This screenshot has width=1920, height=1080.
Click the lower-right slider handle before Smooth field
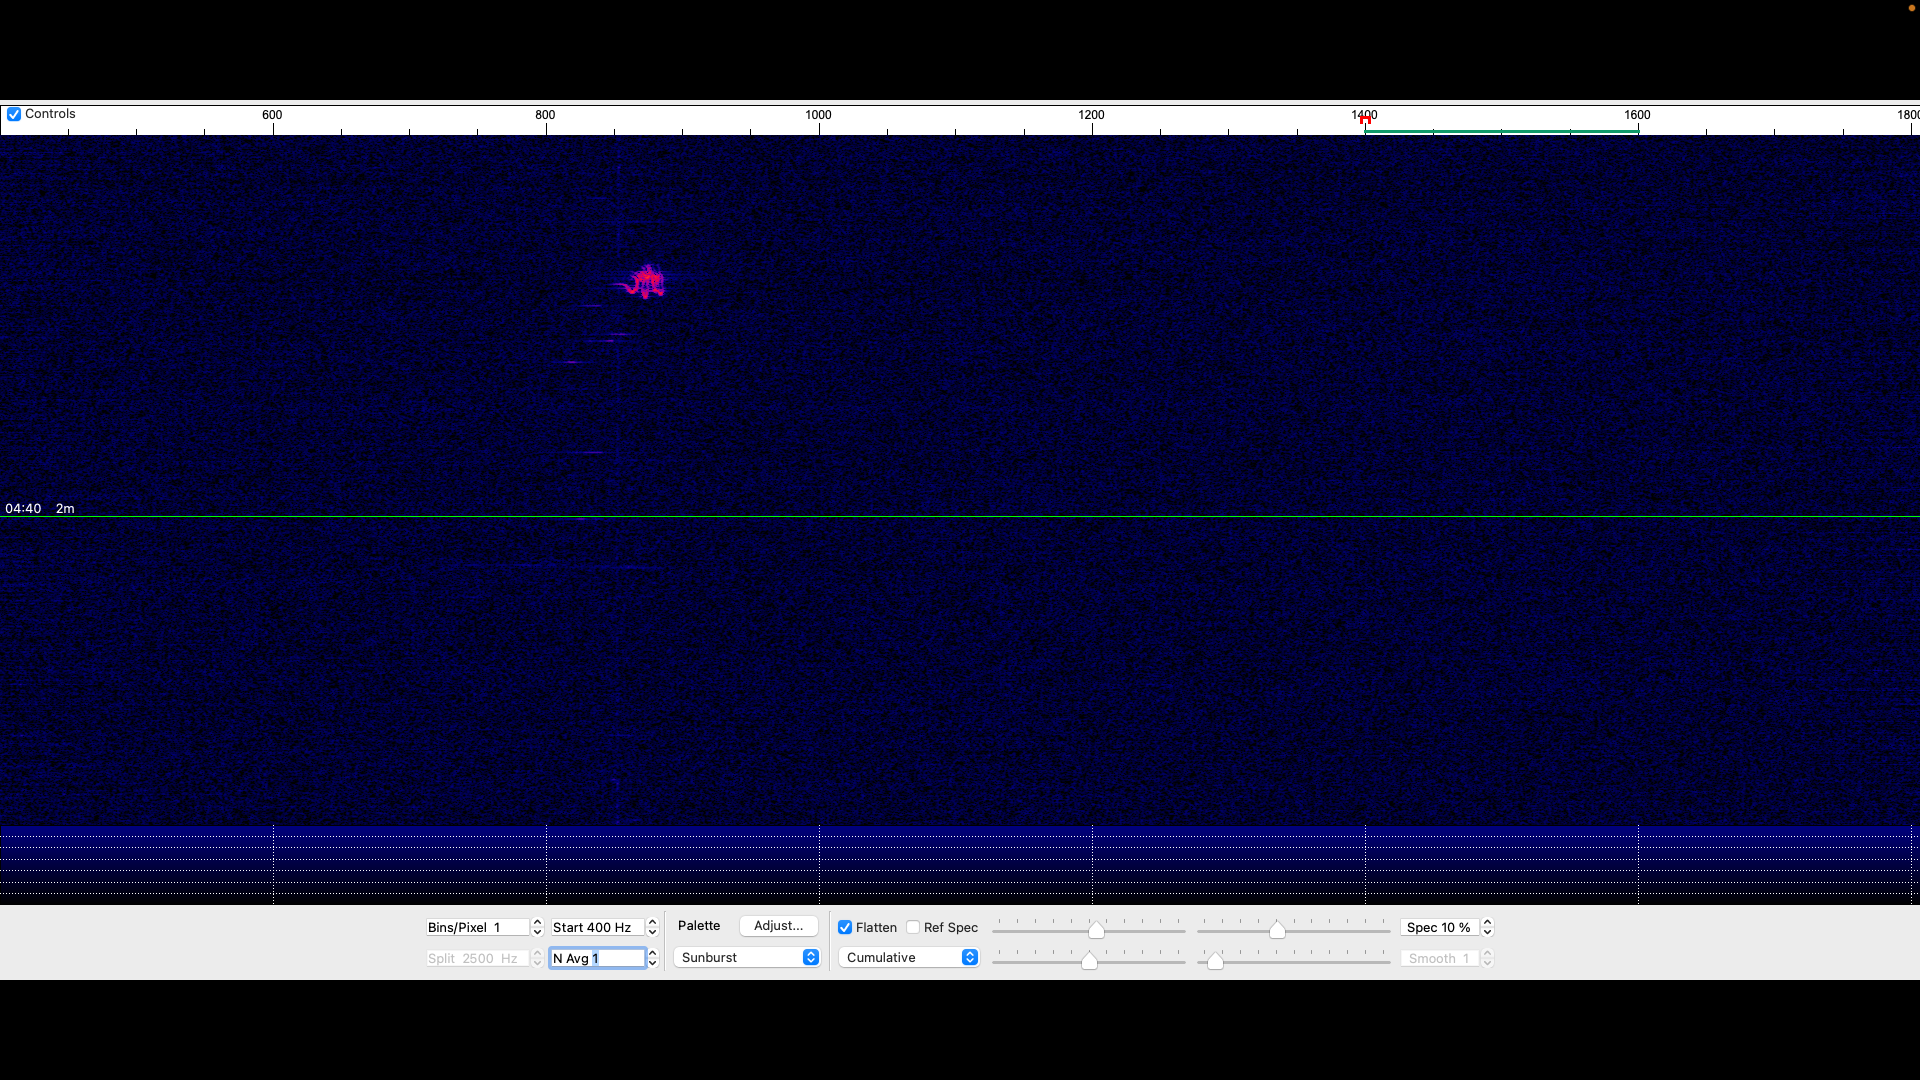(x=1215, y=961)
